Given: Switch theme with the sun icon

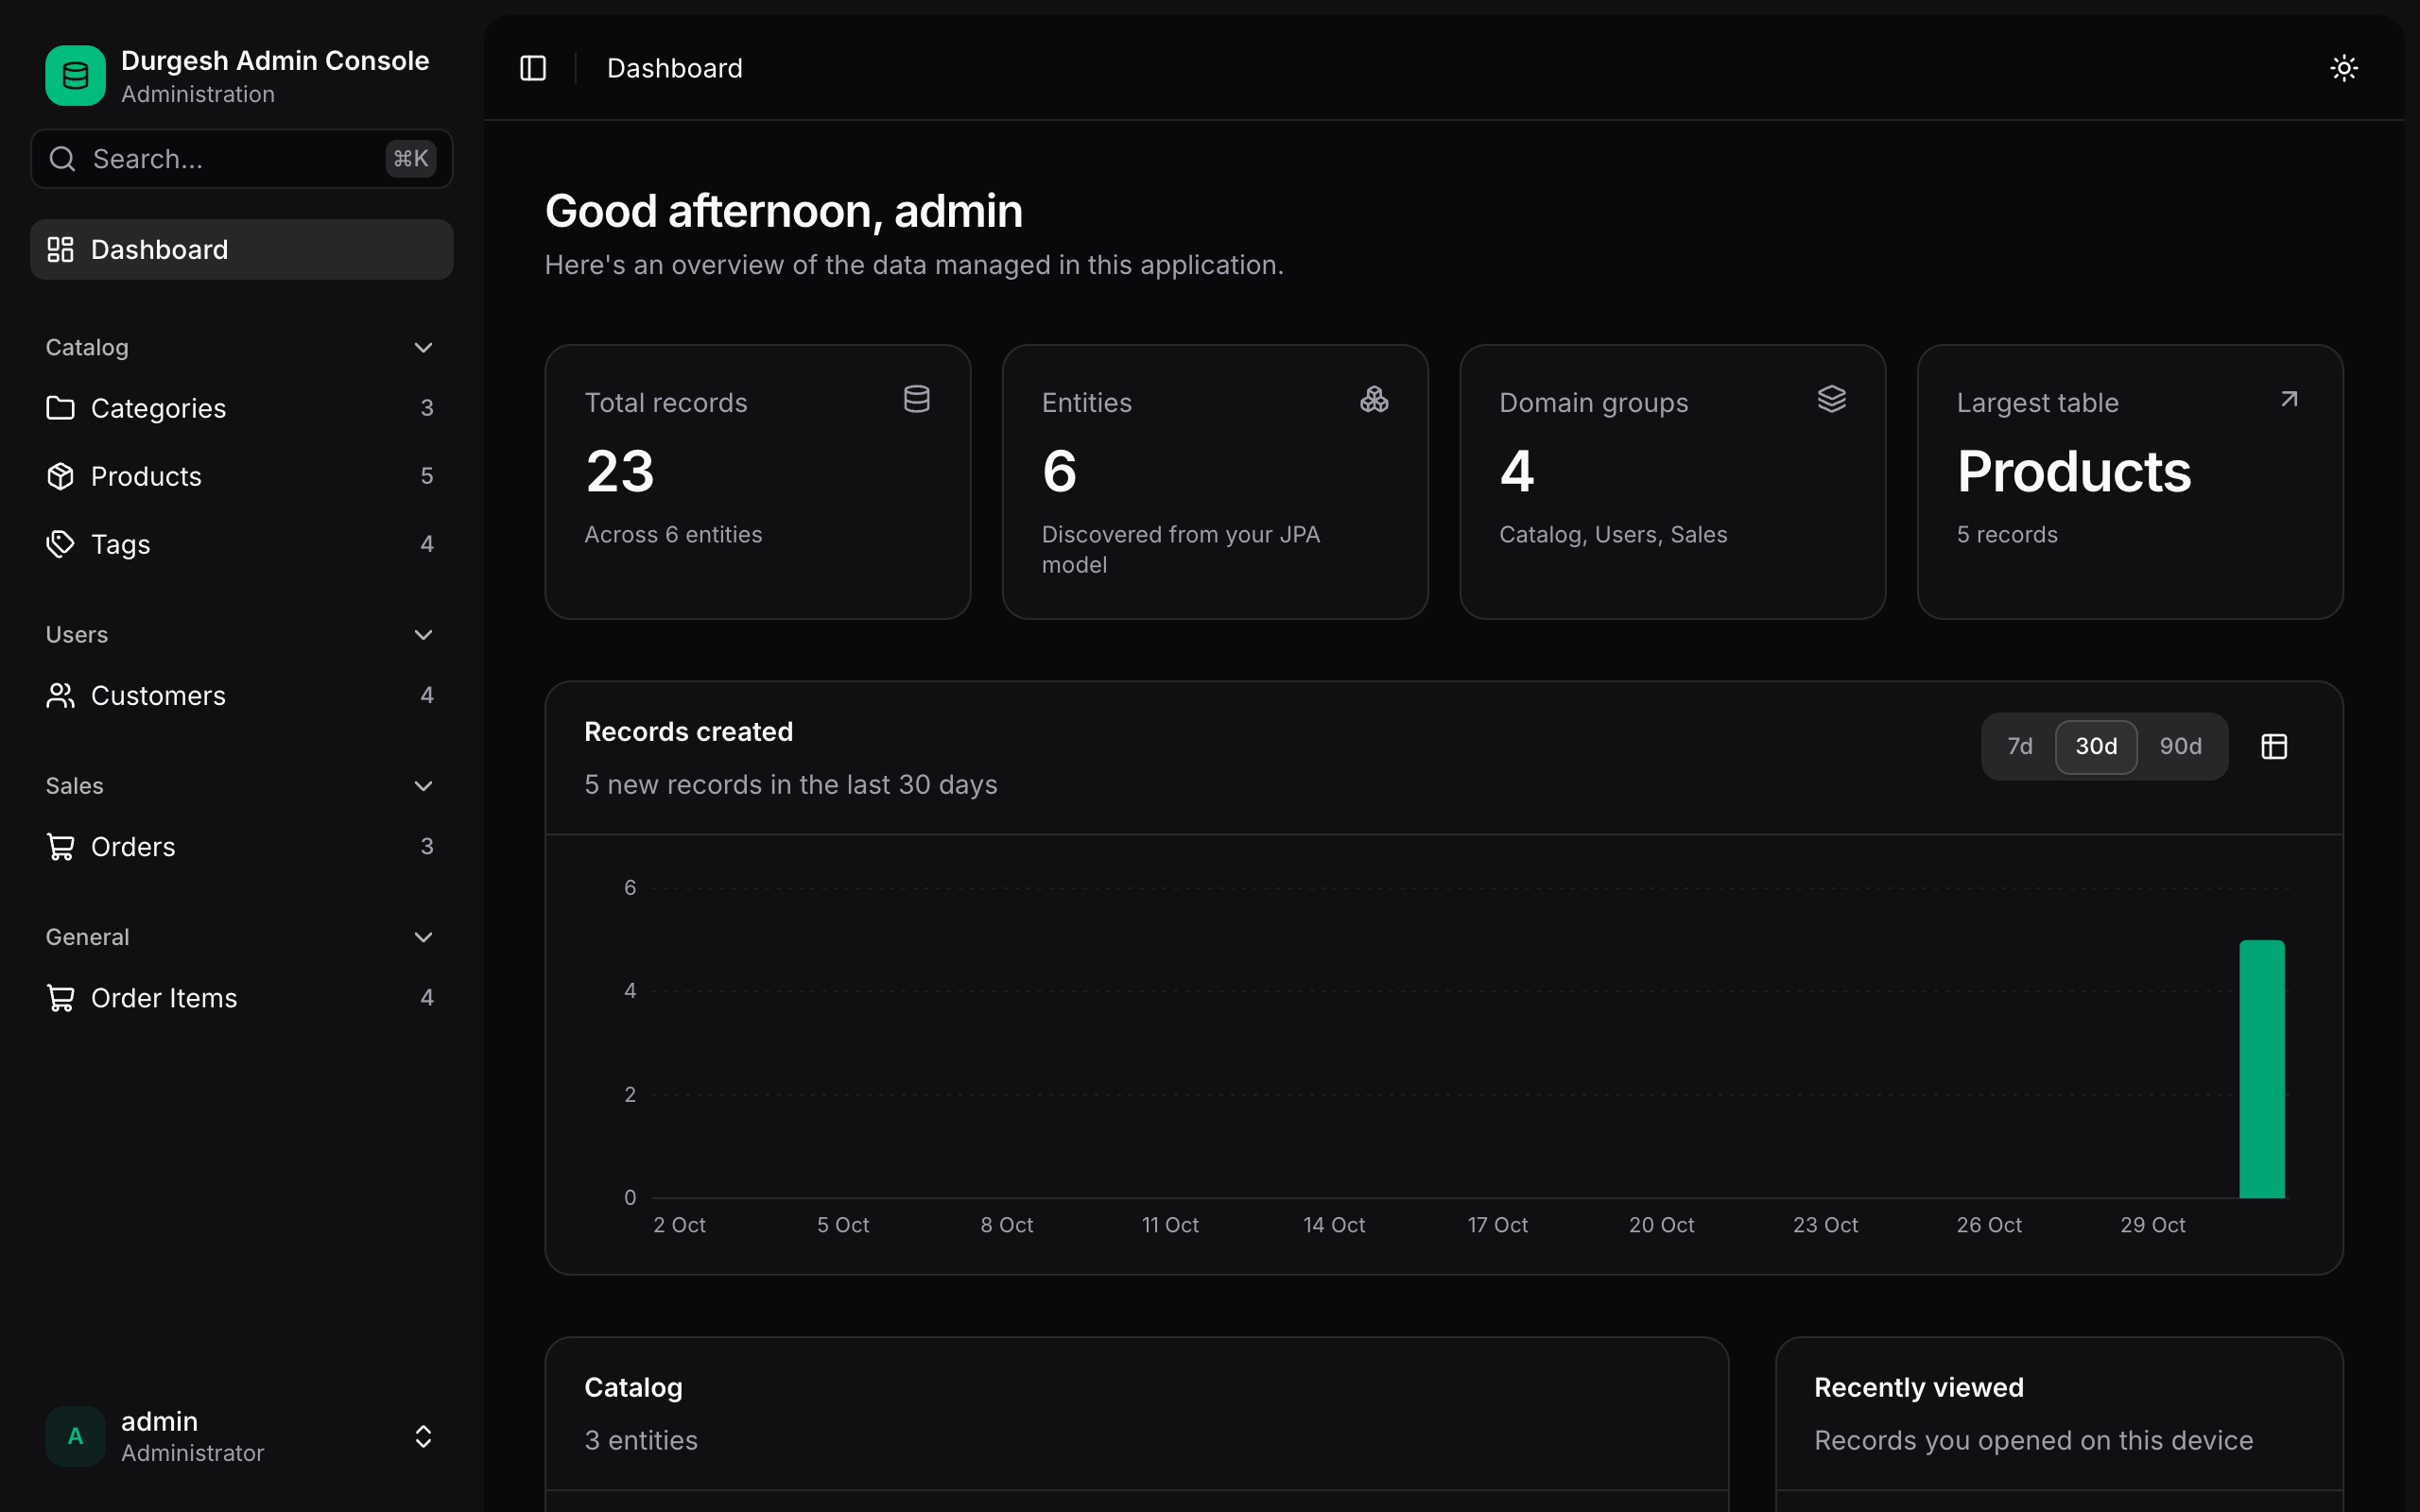Looking at the screenshot, I should 2344,68.
